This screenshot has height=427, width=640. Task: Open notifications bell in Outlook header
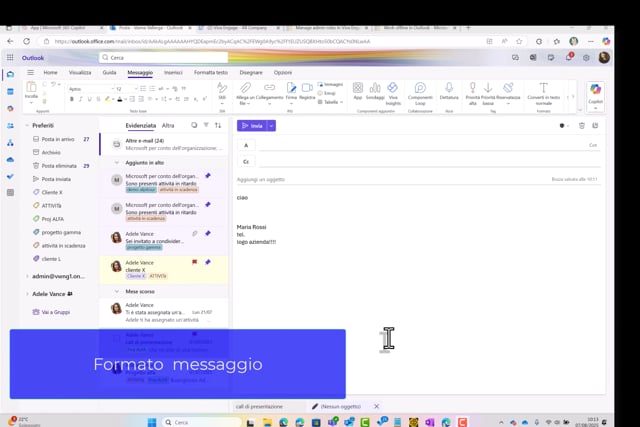[569, 58]
